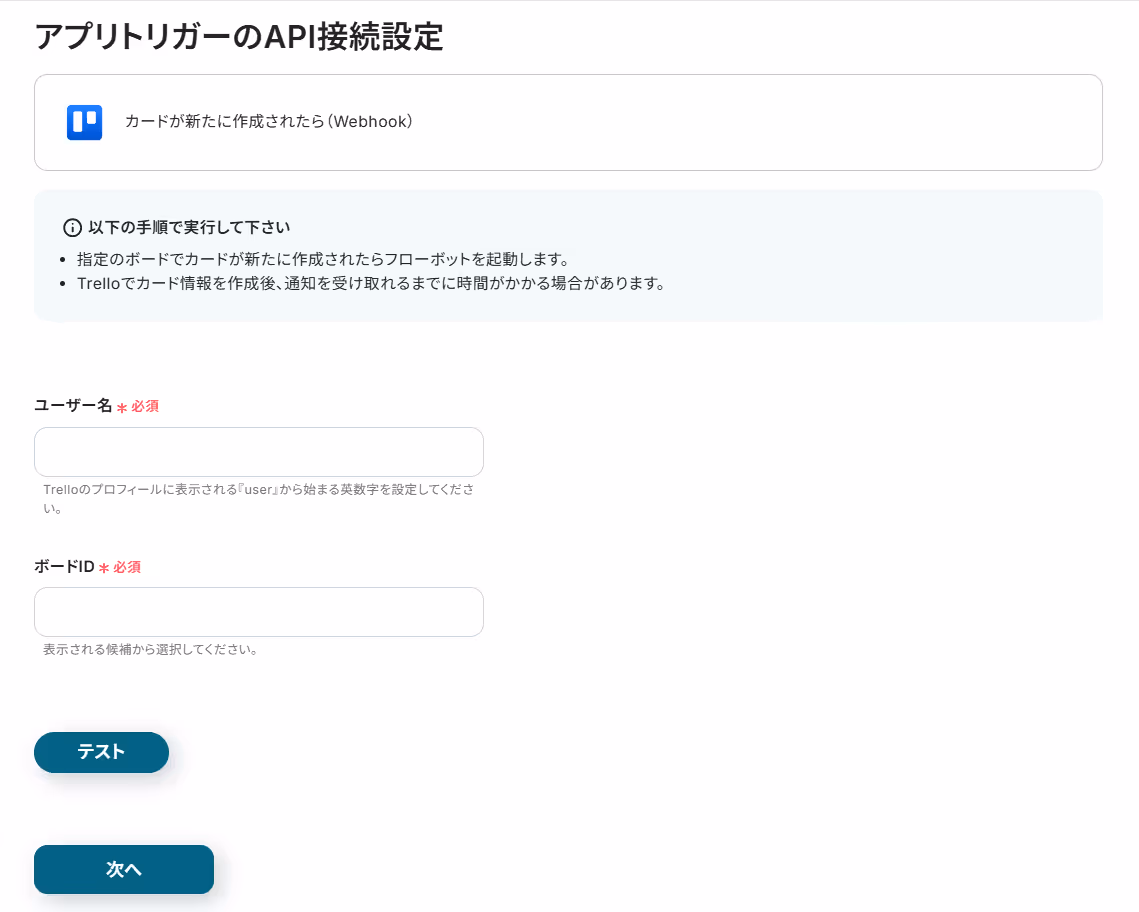Click the Trelloのプロフィール username hint text
The image size is (1139, 912).
[x=259, y=498]
